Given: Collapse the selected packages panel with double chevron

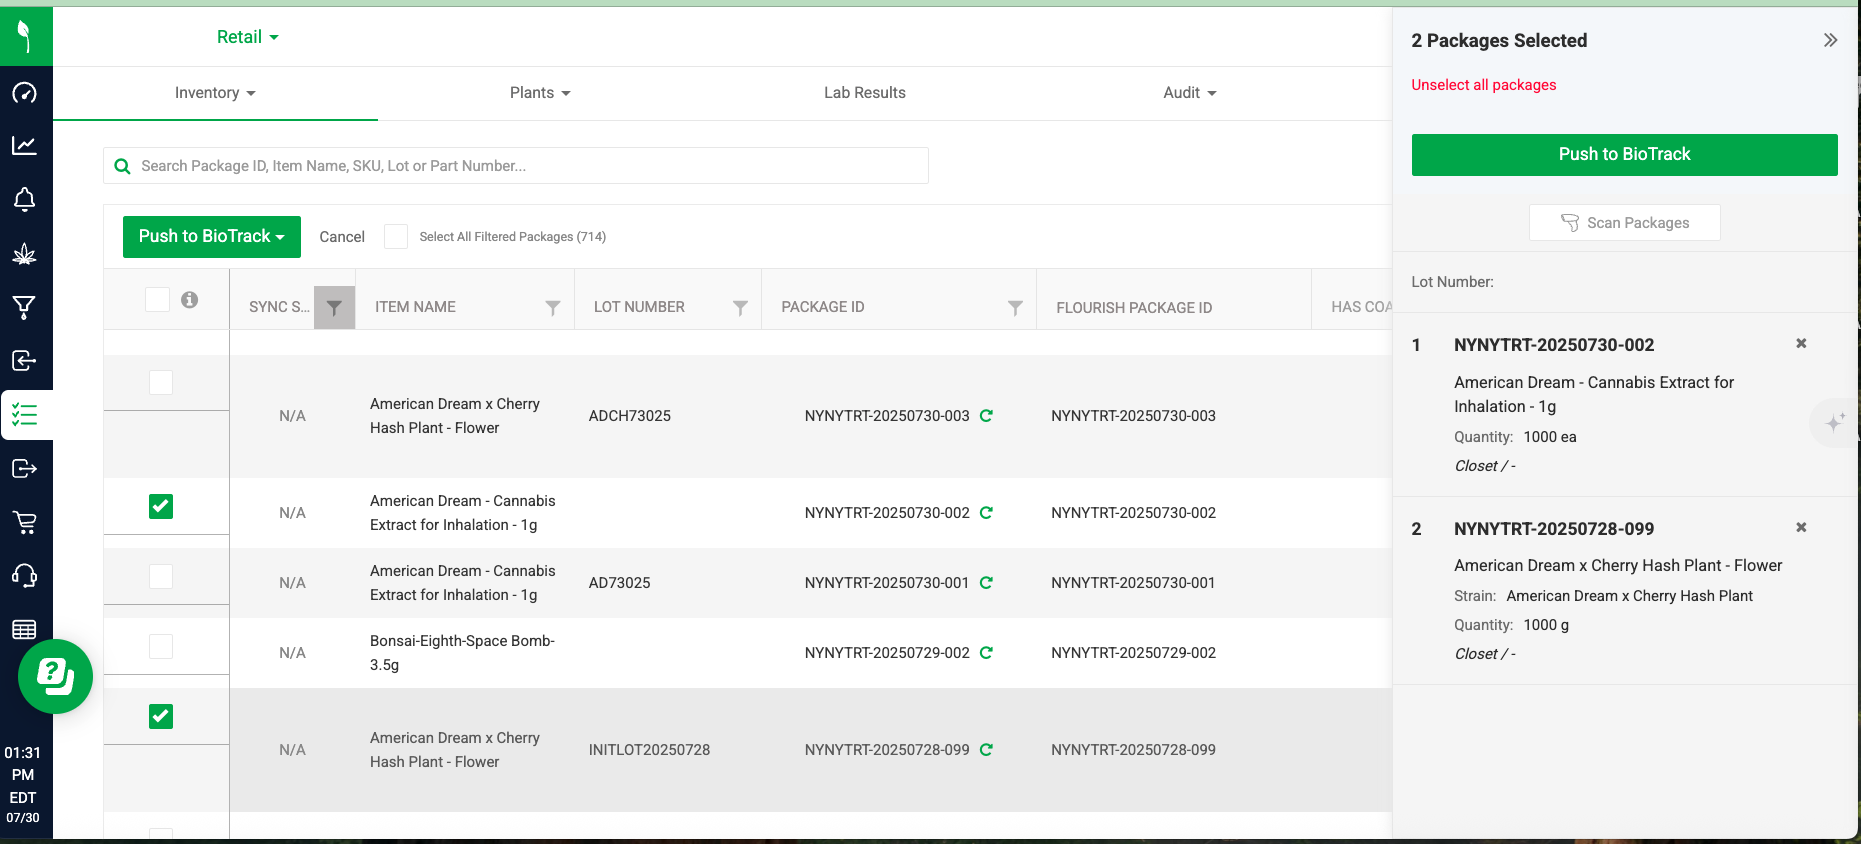Looking at the screenshot, I should tap(1830, 40).
